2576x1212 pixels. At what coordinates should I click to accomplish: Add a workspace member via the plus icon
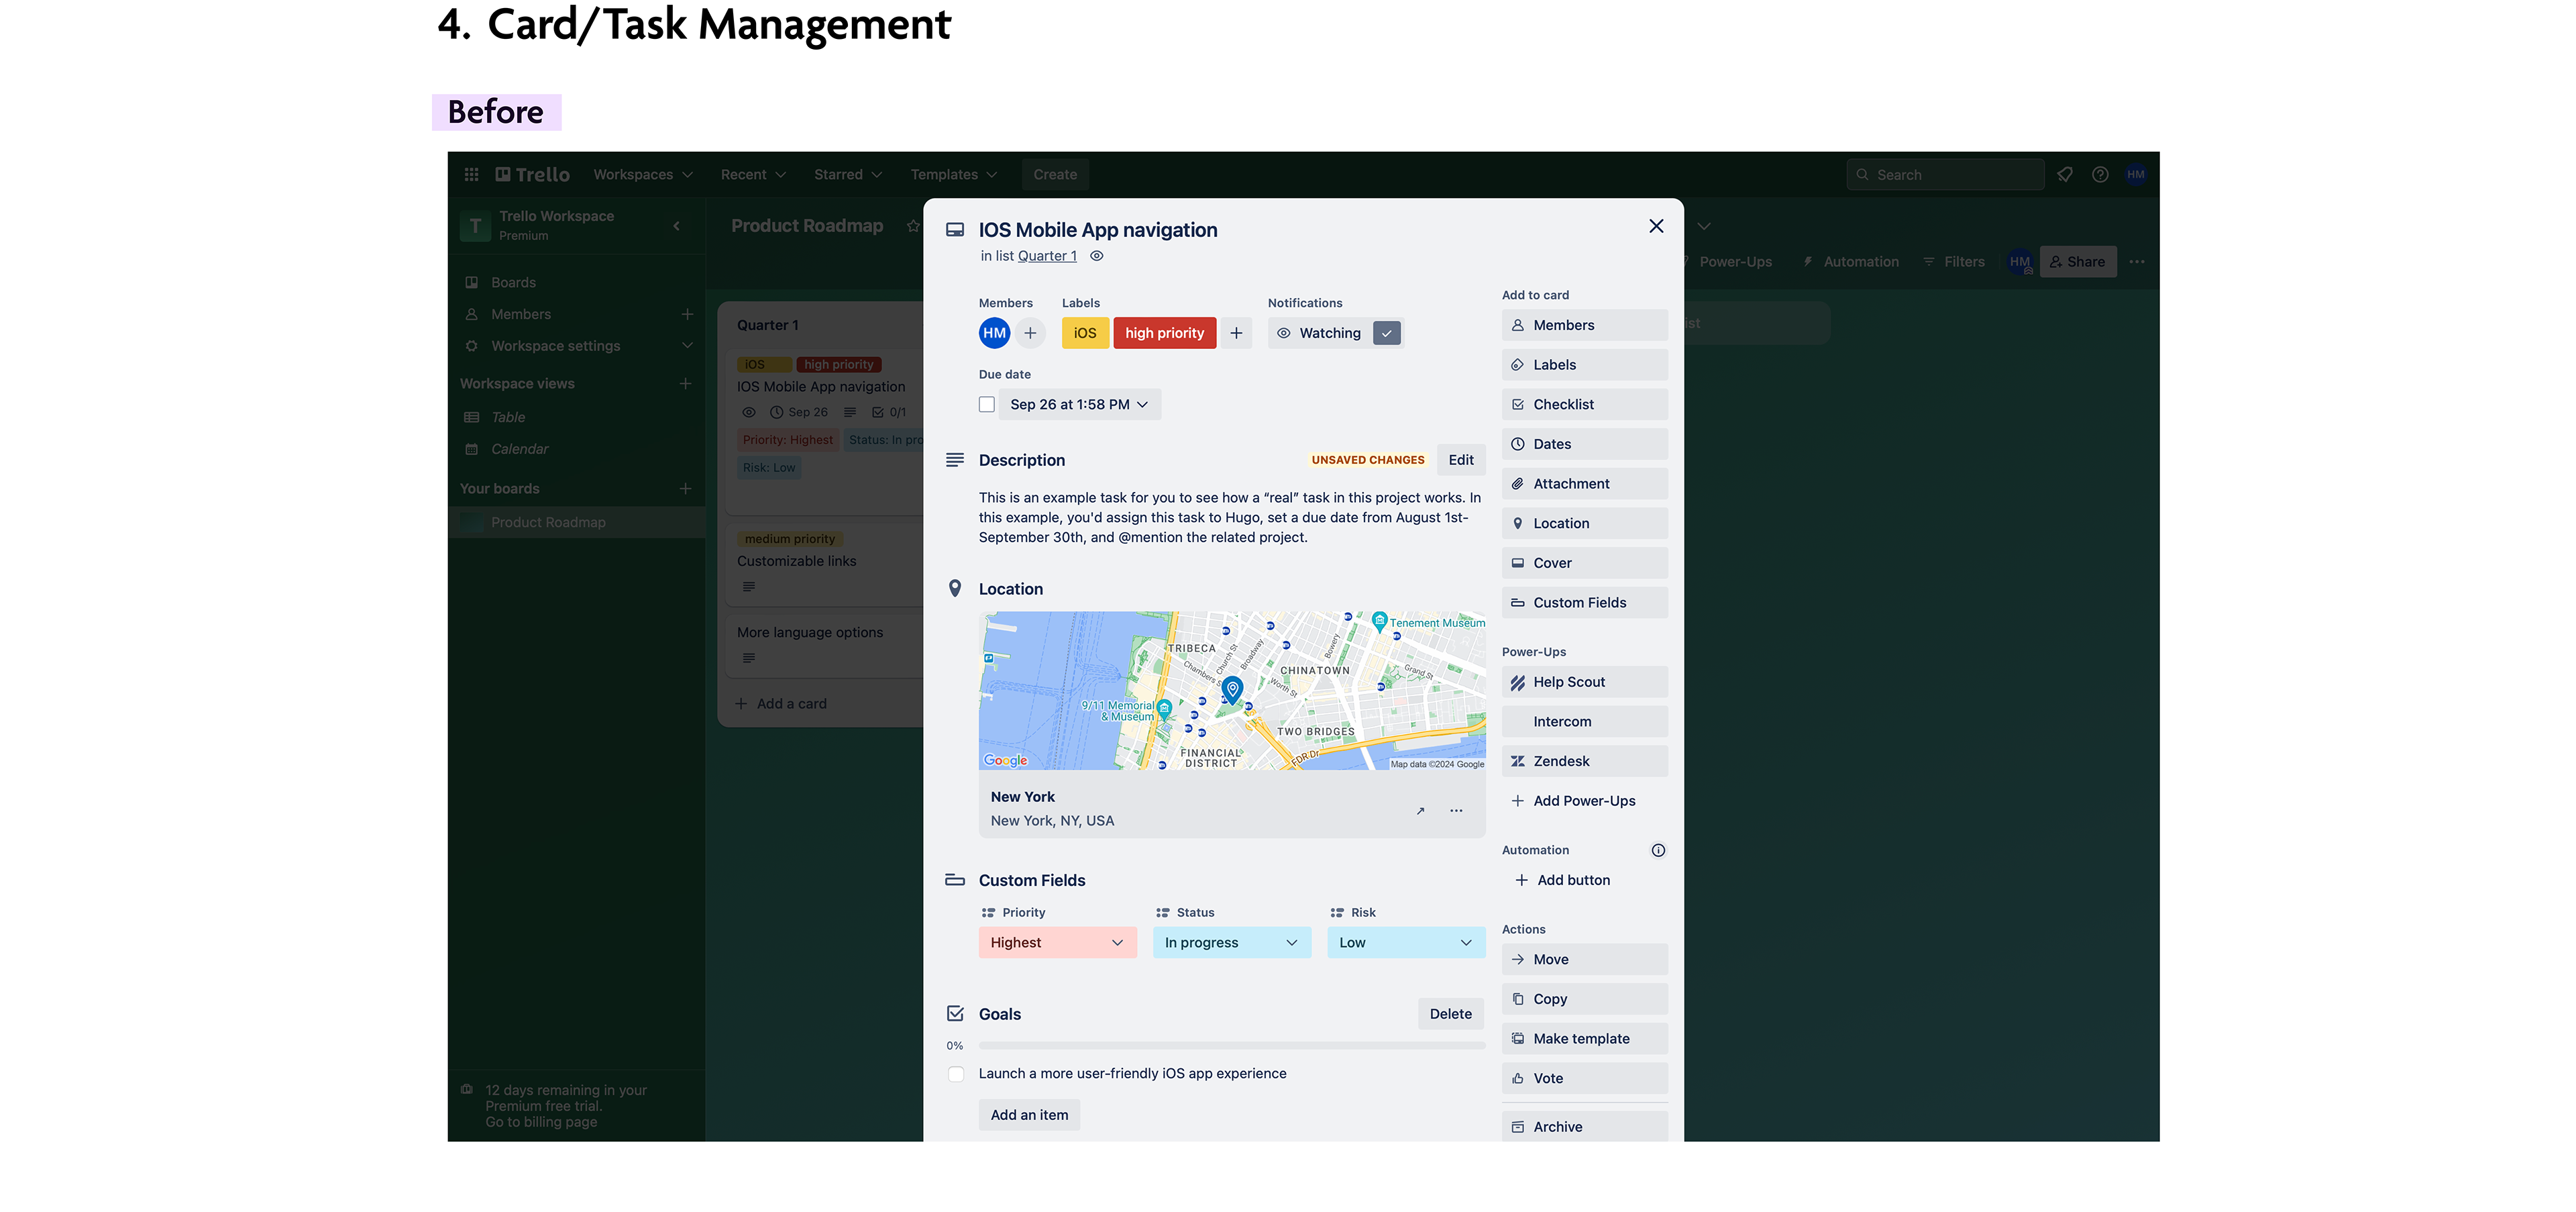[x=687, y=314]
